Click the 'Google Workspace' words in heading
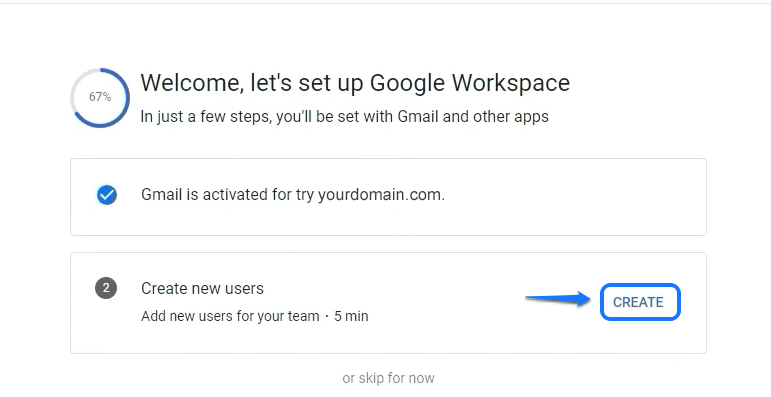This screenshot has width=771, height=397. [470, 83]
